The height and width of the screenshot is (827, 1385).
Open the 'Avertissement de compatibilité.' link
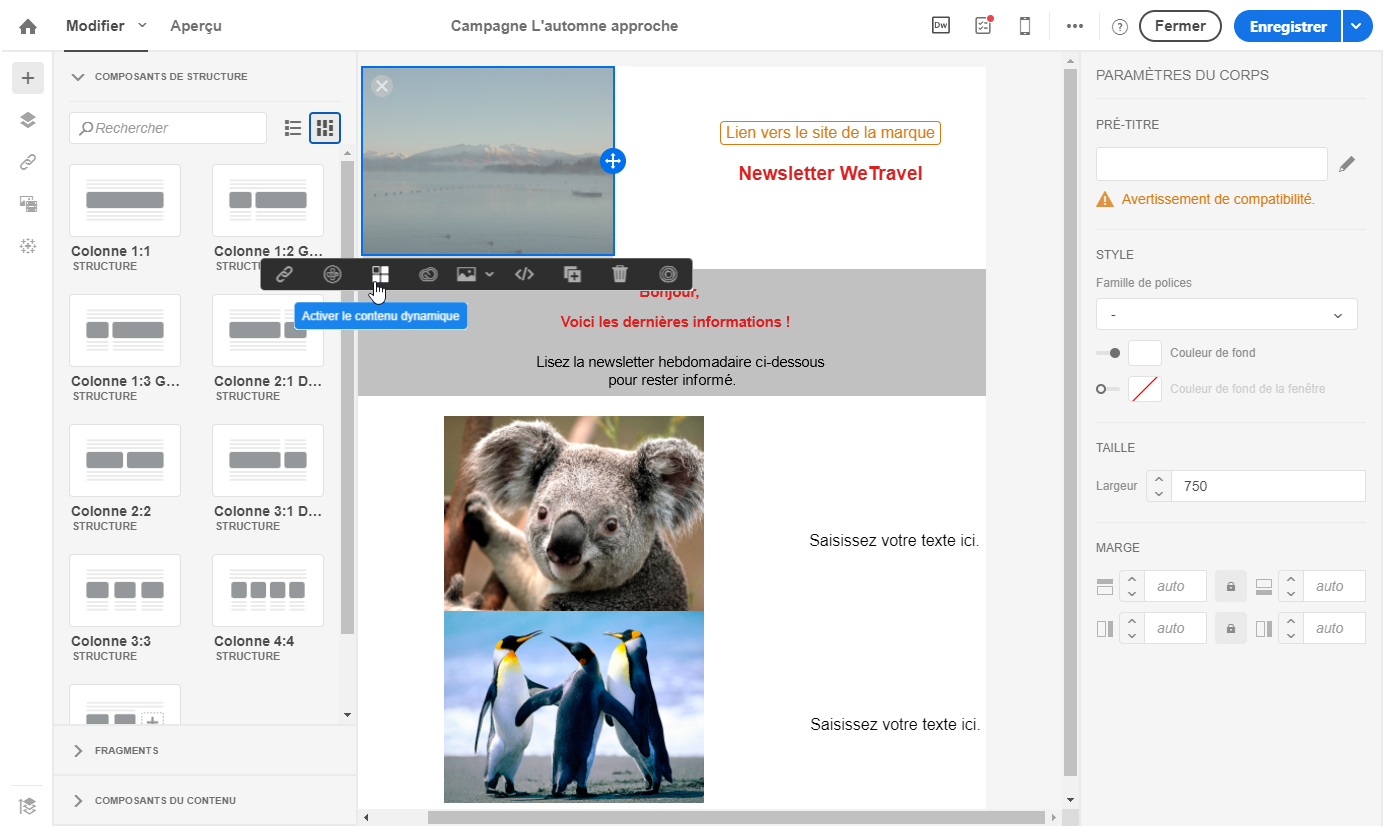point(1218,199)
